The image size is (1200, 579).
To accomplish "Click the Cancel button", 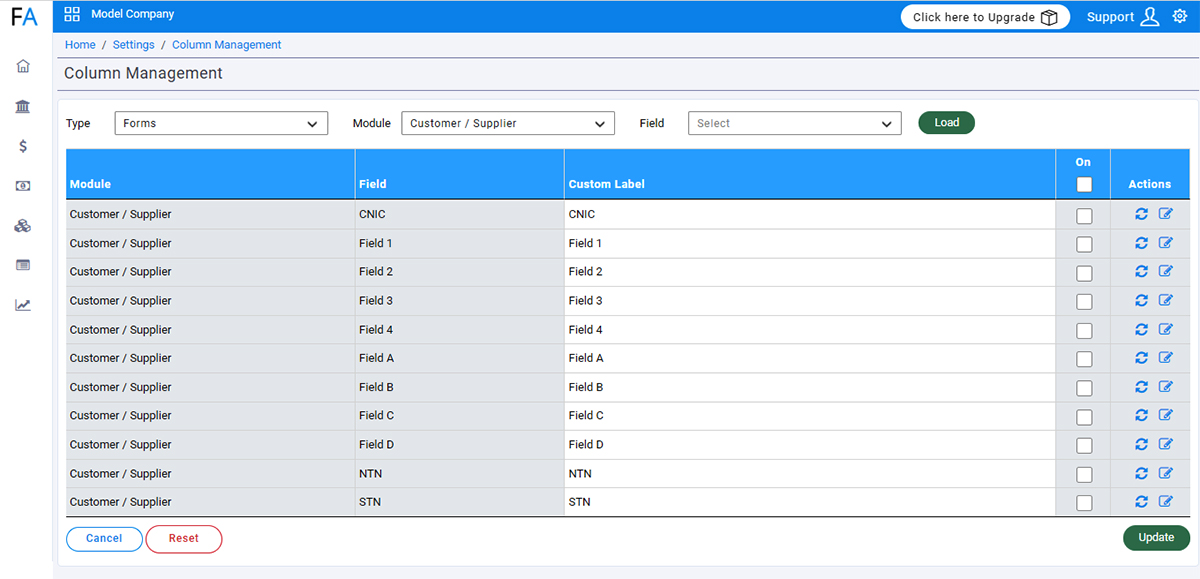I will pyautogui.click(x=104, y=539).
